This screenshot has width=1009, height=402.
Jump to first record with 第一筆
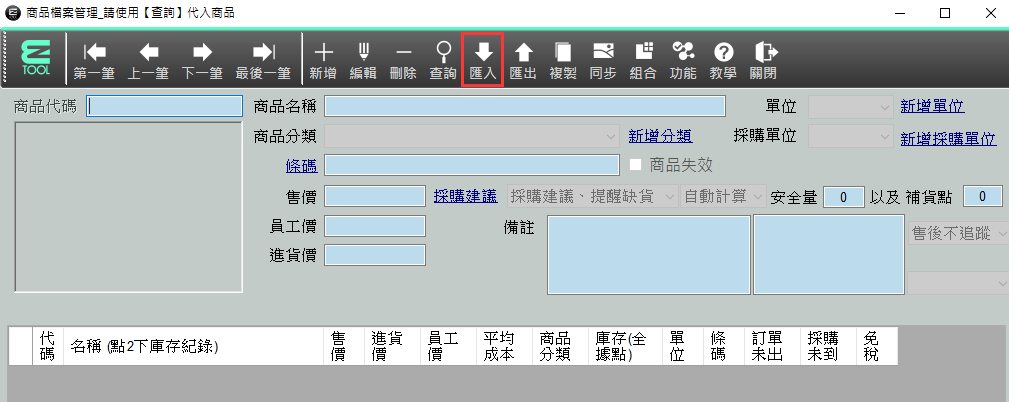94,61
